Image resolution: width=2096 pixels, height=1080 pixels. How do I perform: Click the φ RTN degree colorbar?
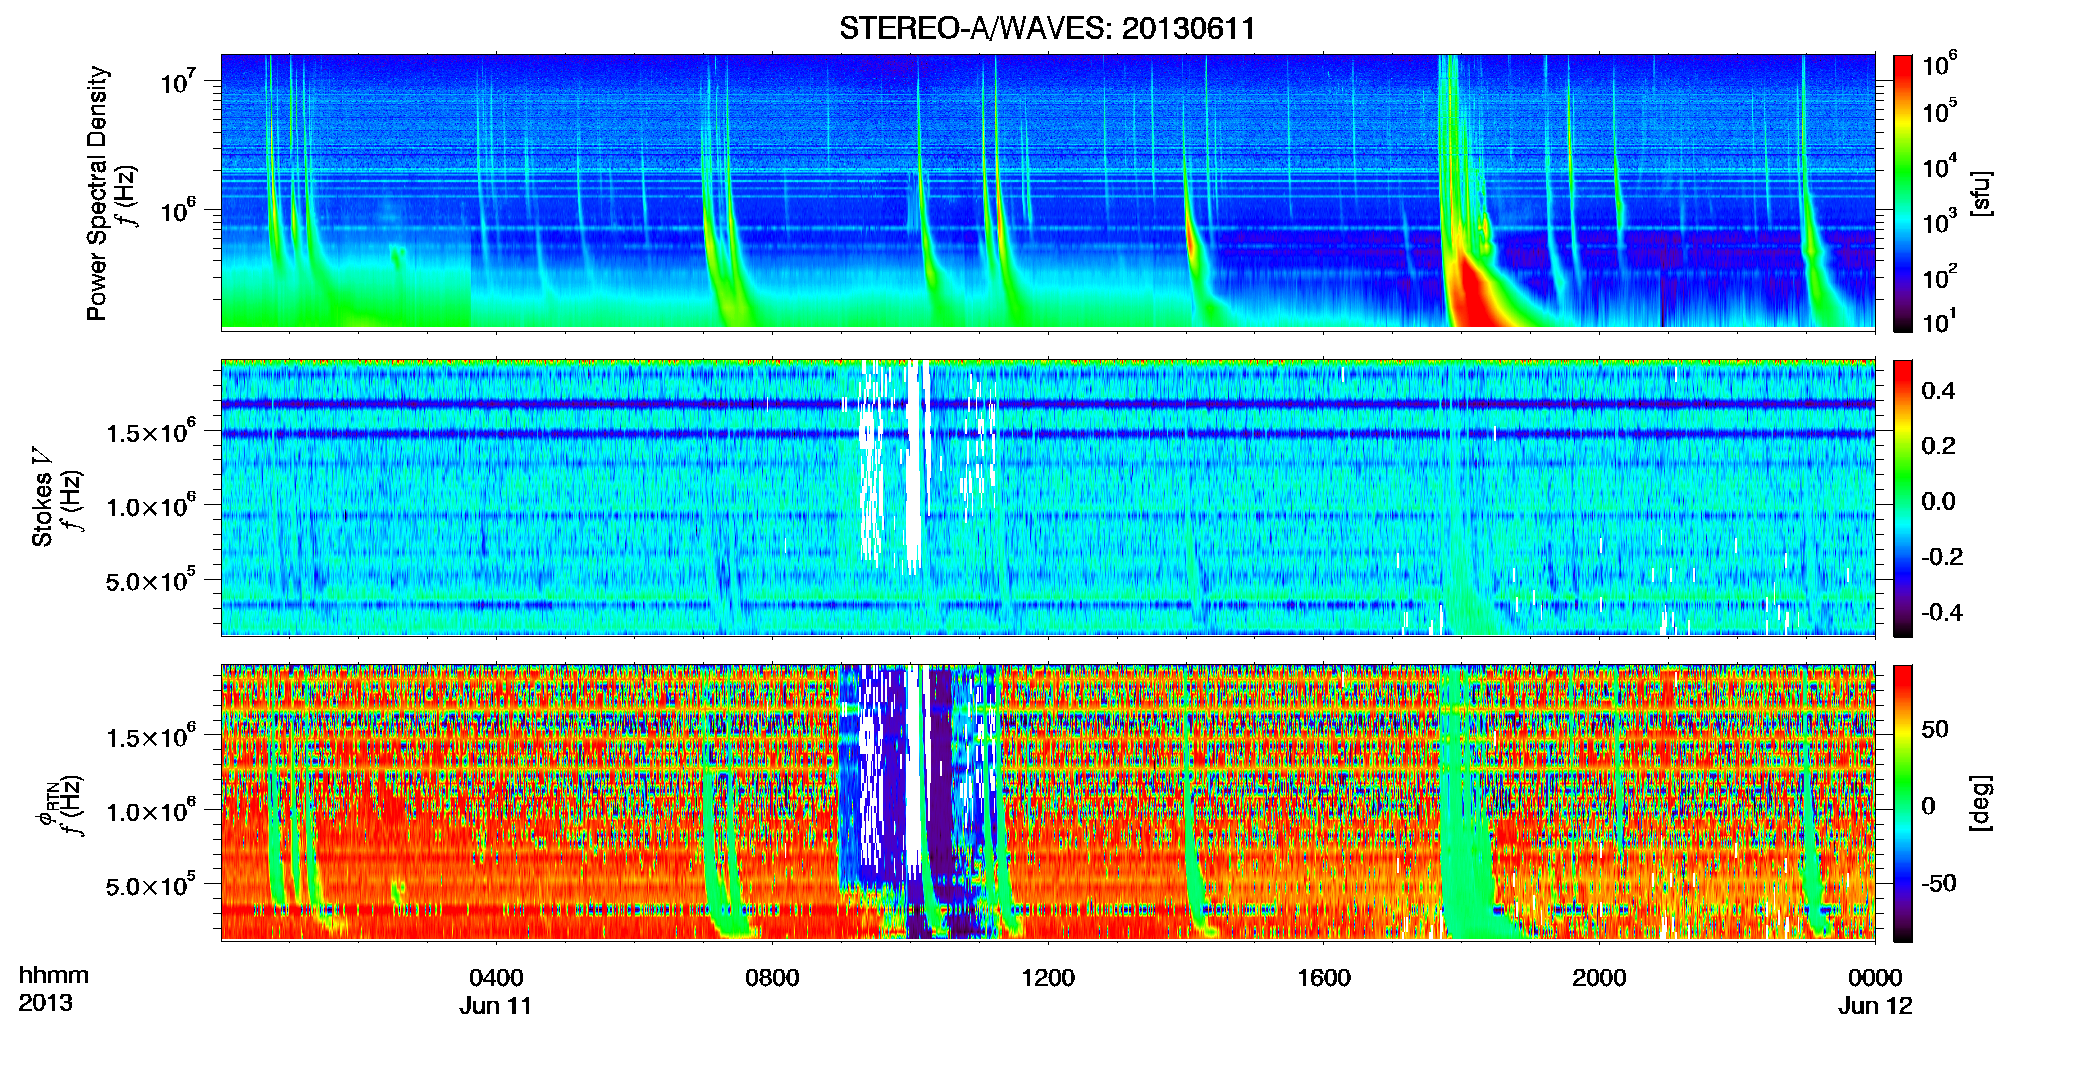1903,803
